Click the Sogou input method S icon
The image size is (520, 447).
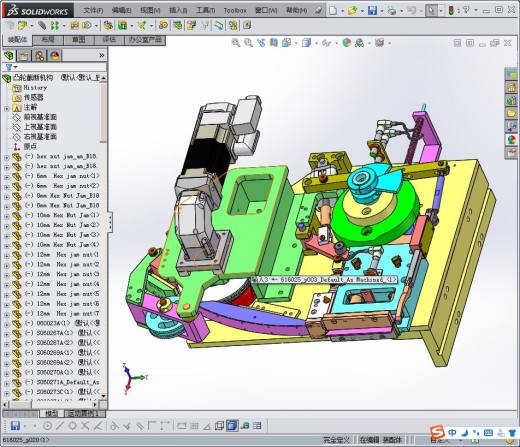tap(437, 433)
